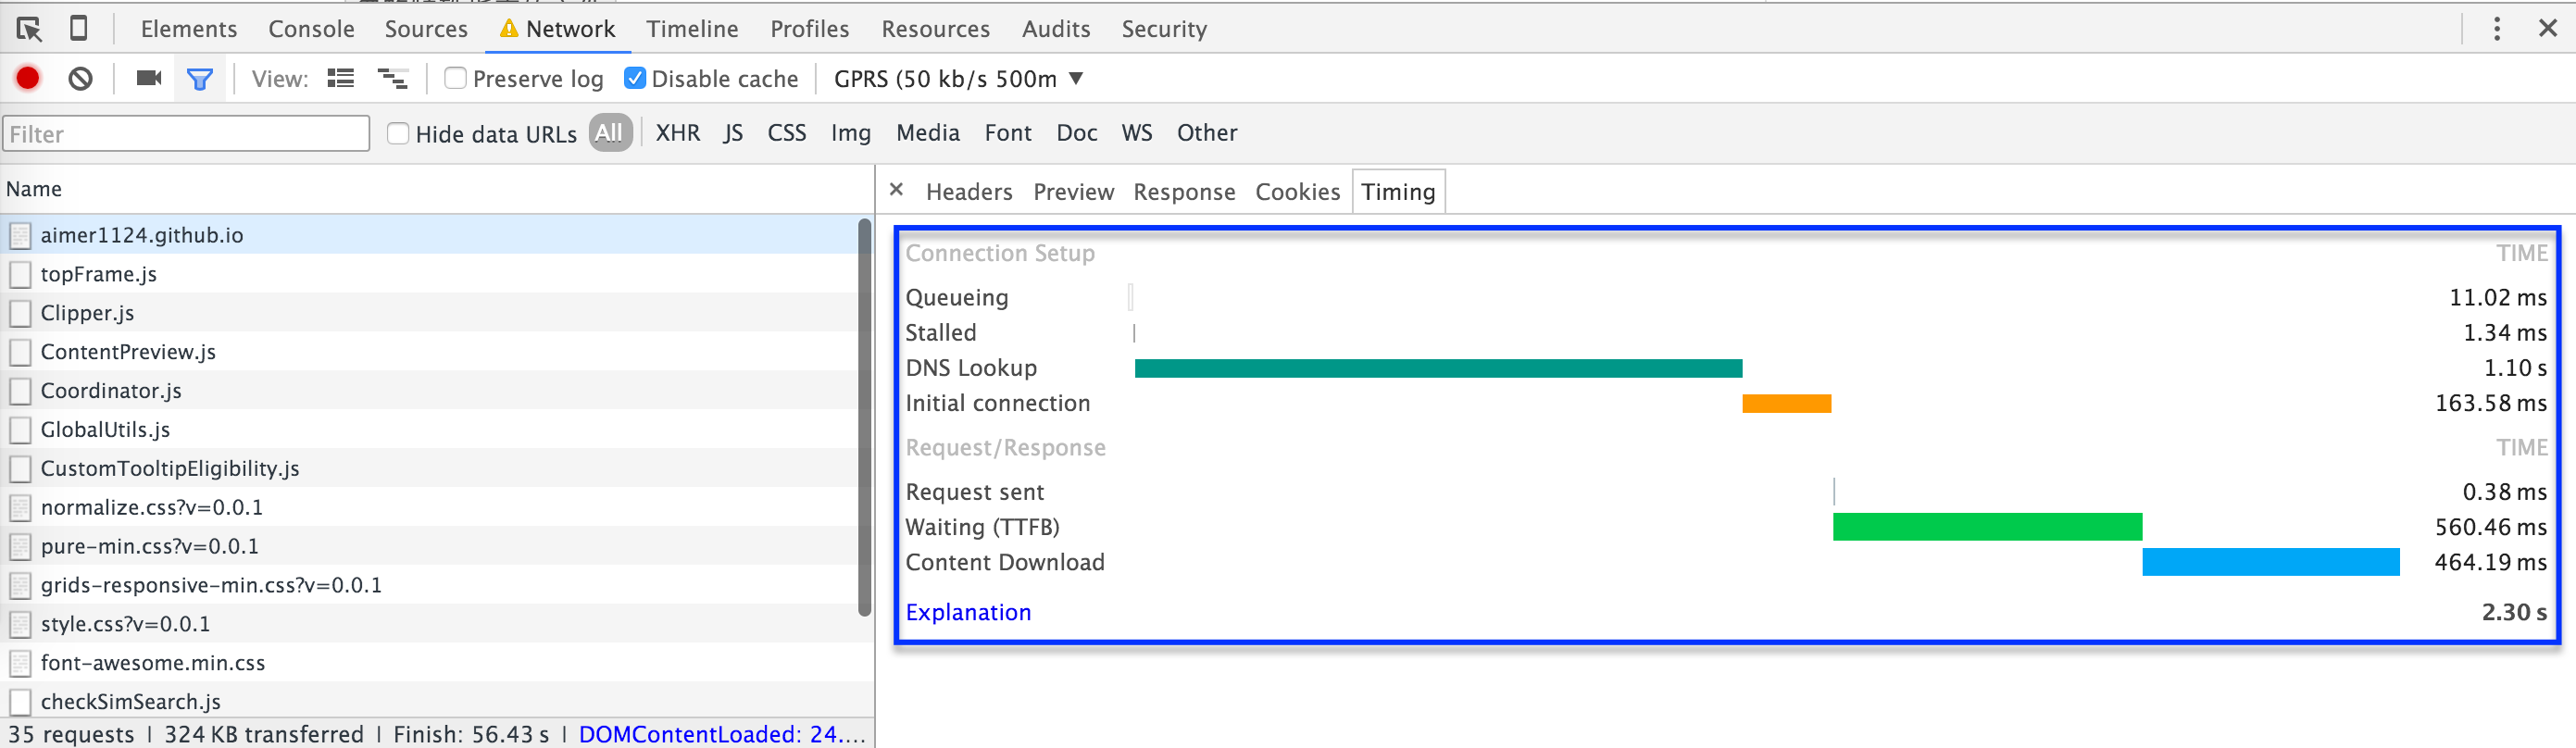The height and width of the screenshot is (748, 2576).
Task: Enable the Preserve log checkbox
Action: tap(456, 78)
